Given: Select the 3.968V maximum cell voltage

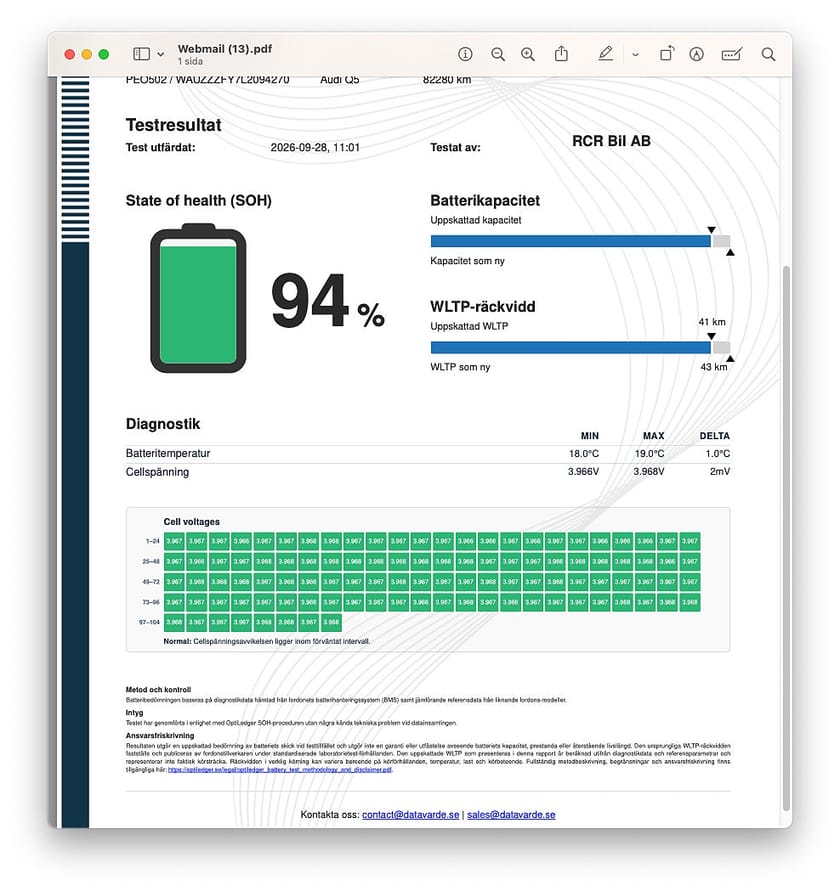Looking at the screenshot, I should tap(648, 472).
